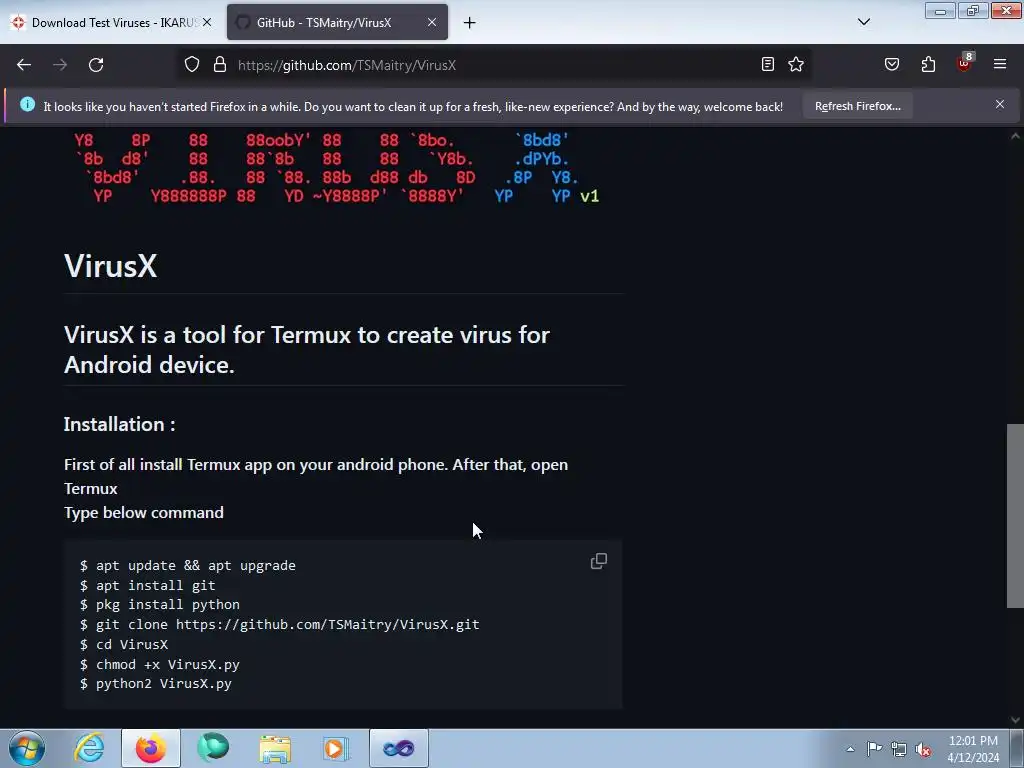
Task: Click the 'chmod +x VirusX.py' line
Action: 159,664
